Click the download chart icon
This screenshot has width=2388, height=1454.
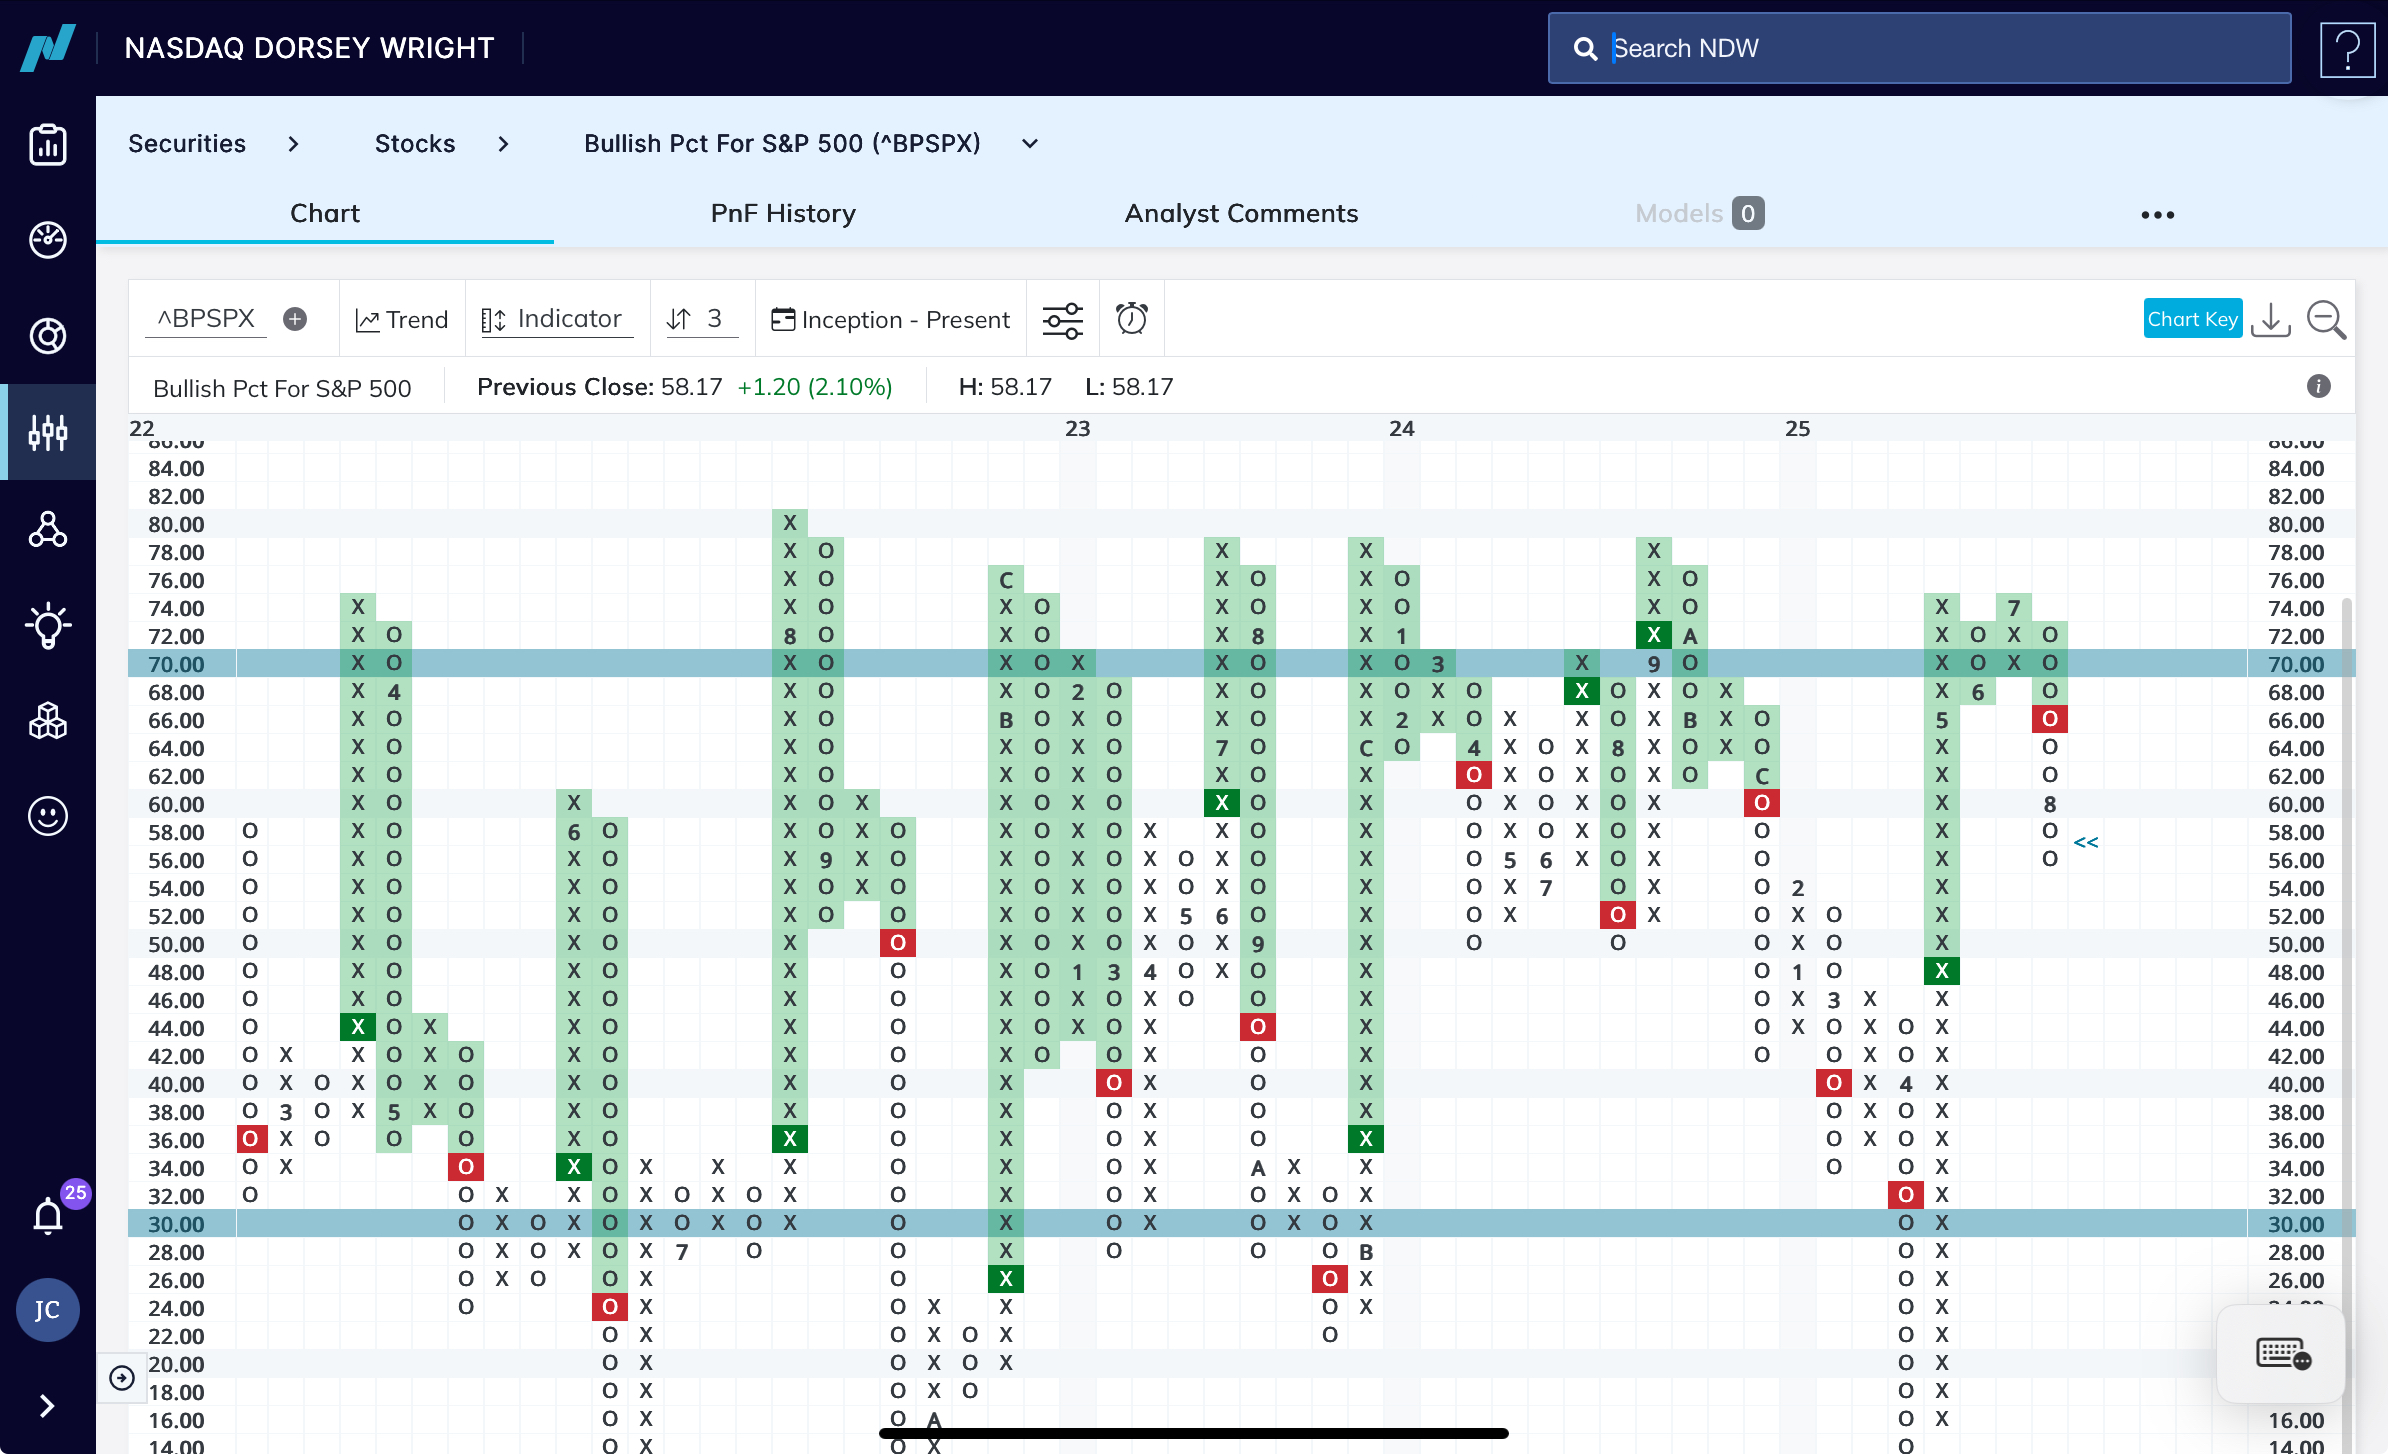point(2271,320)
